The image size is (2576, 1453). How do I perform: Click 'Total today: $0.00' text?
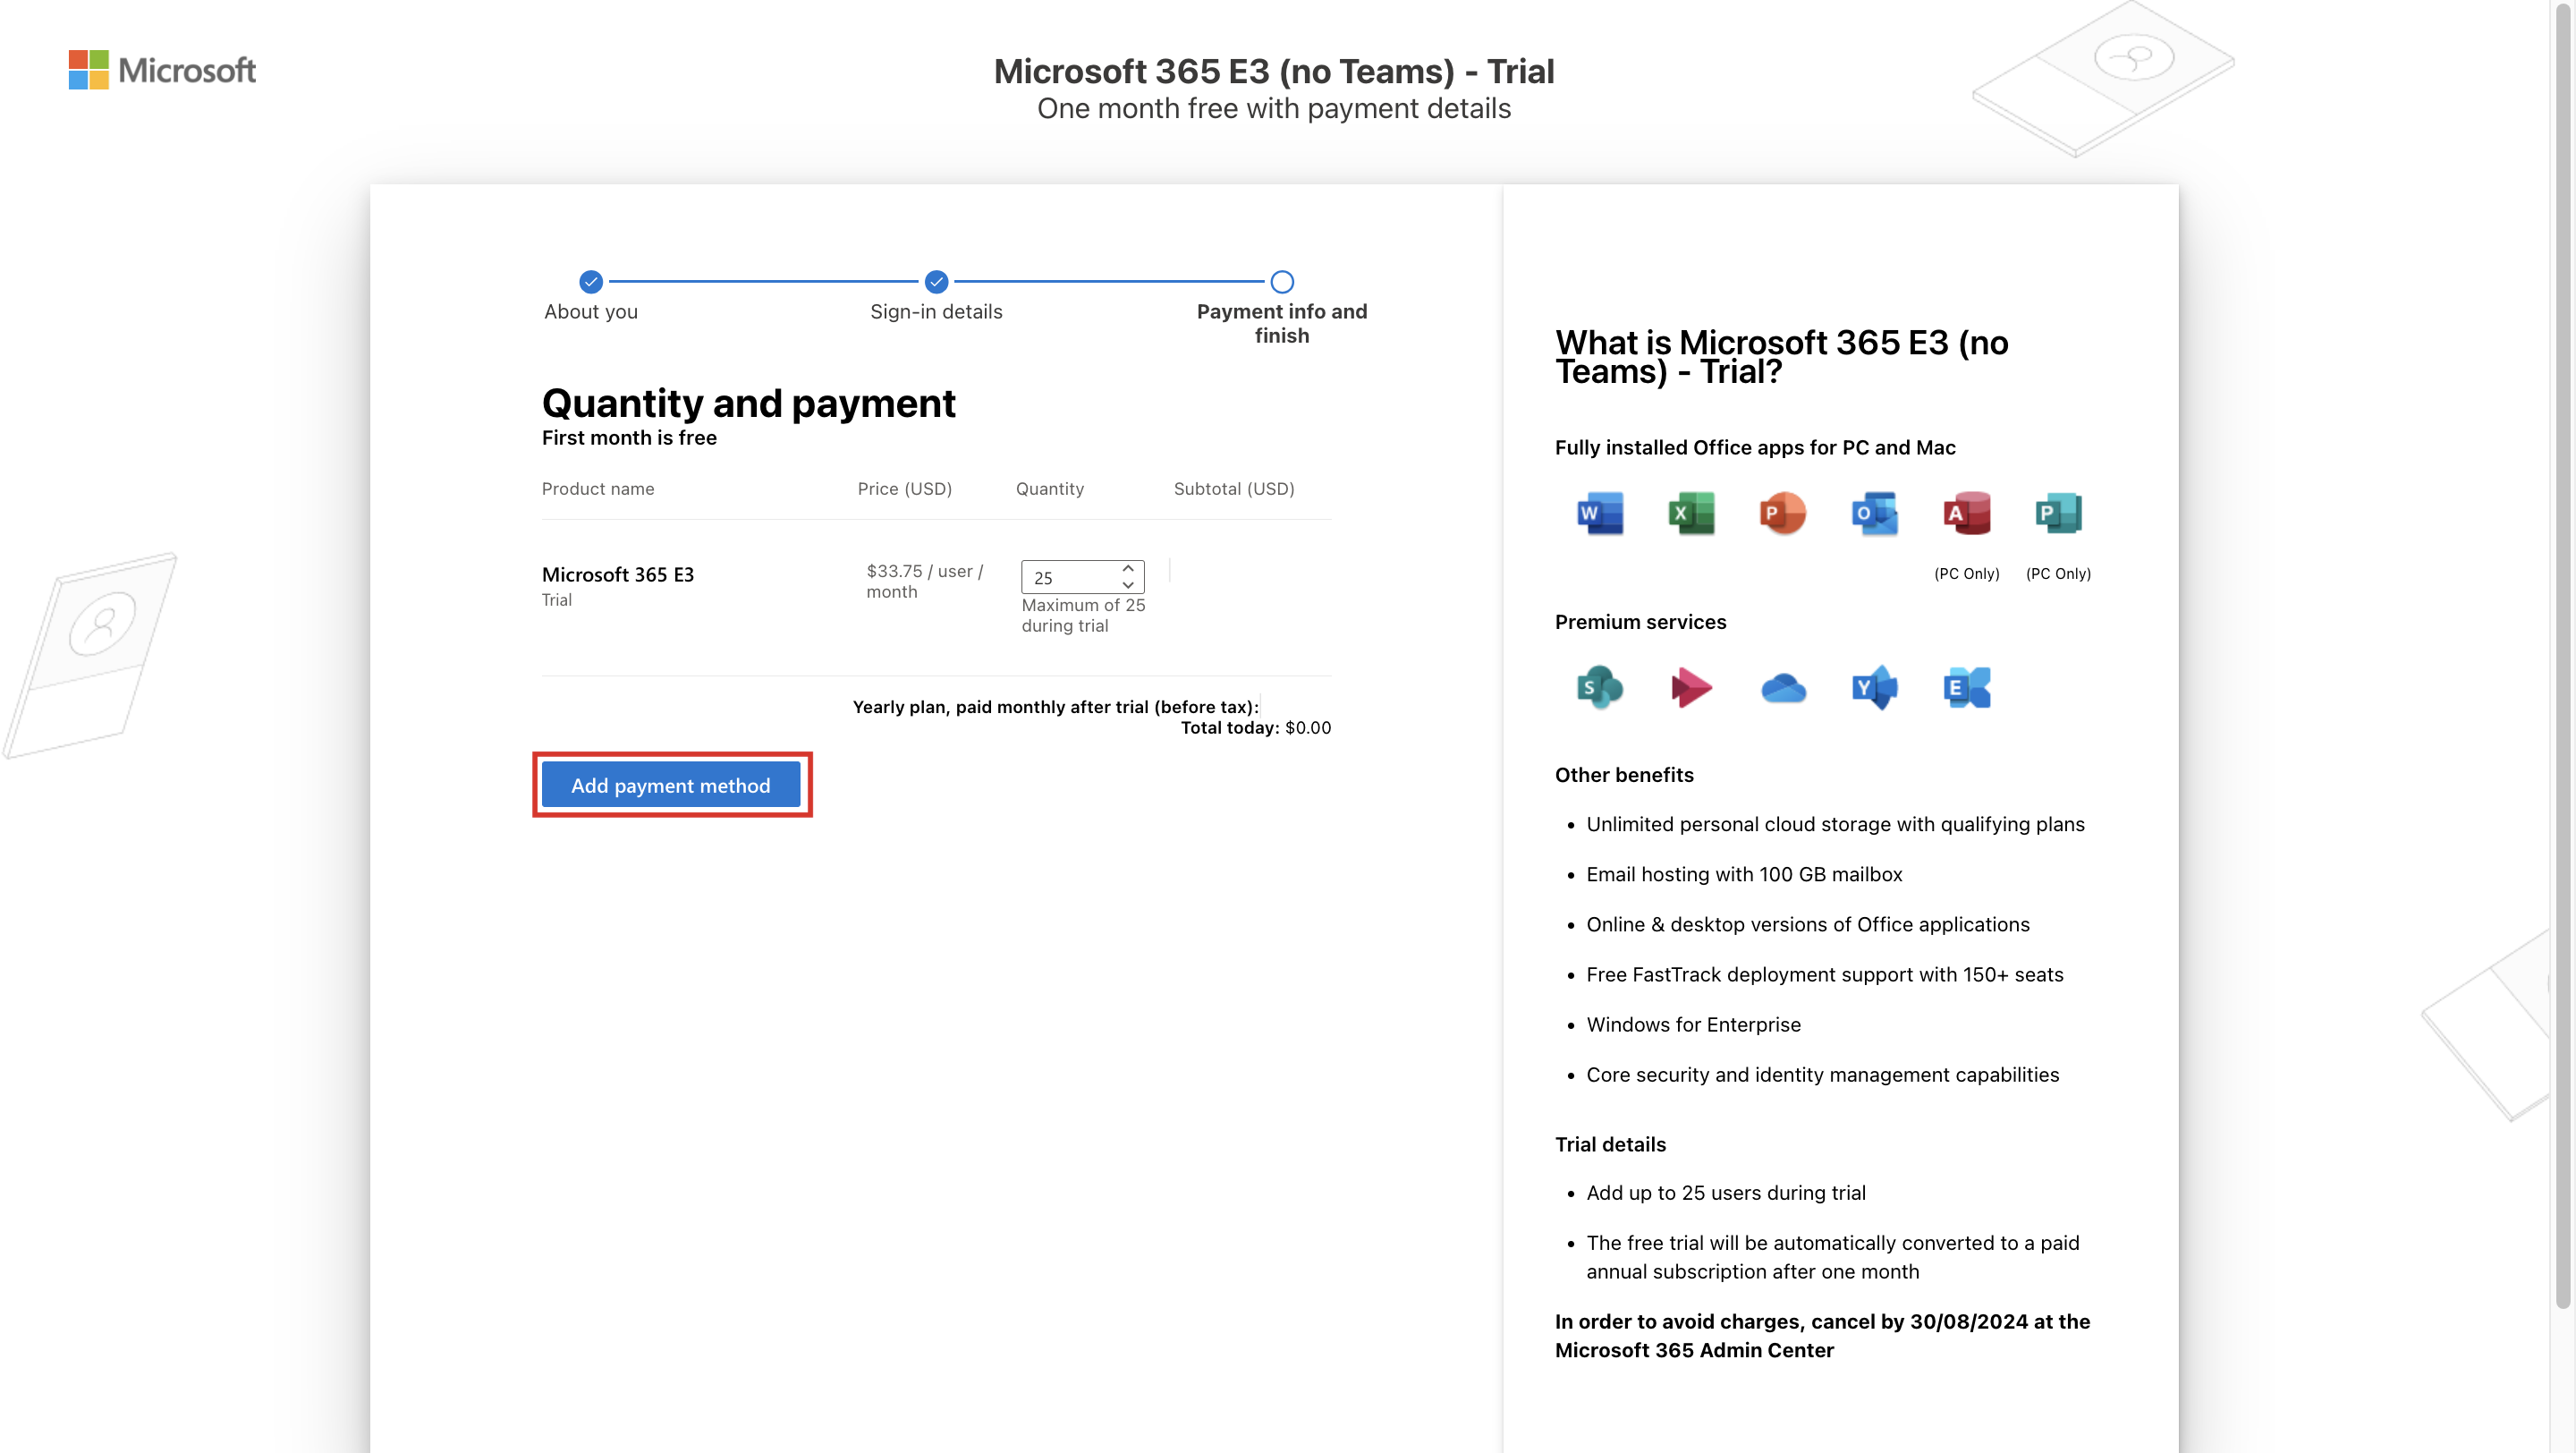1256,727
